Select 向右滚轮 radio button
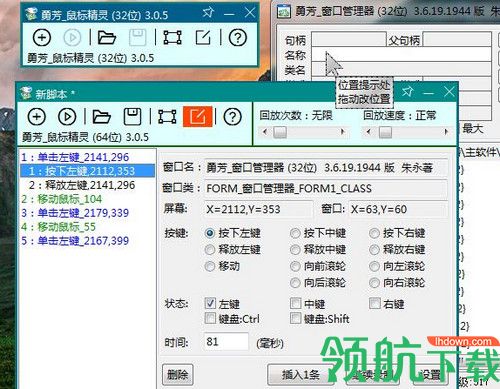The height and width of the screenshot is (389, 500). coord(374,283)
